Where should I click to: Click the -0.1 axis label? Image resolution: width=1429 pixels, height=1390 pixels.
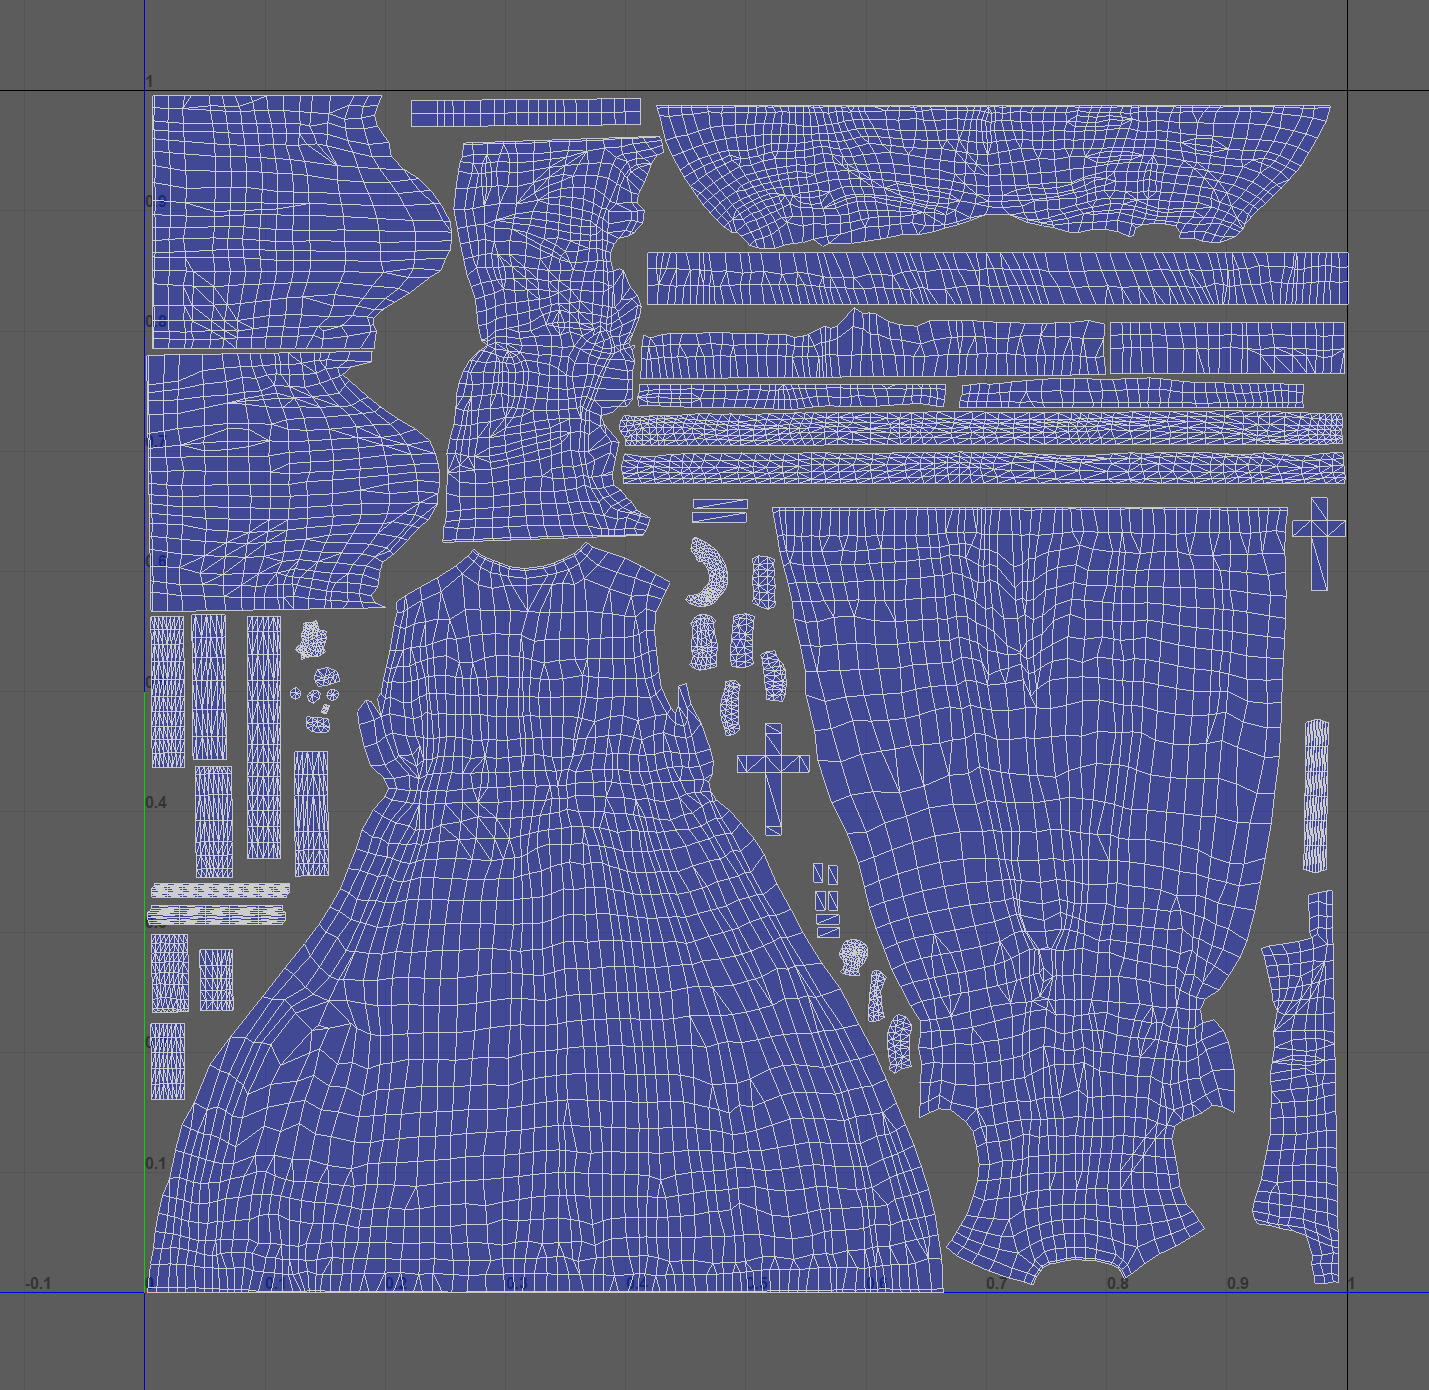(38, 1283)
